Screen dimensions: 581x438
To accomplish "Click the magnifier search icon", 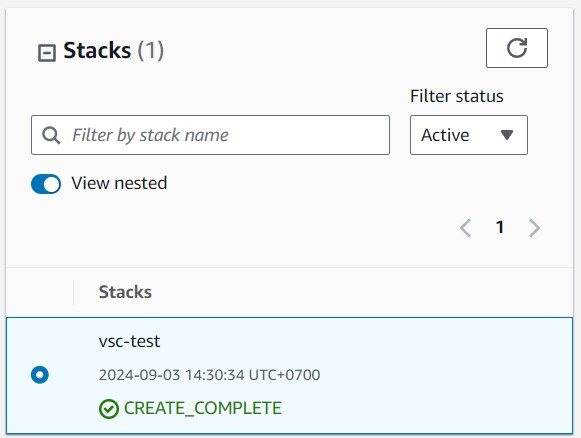I will [51, 135].
